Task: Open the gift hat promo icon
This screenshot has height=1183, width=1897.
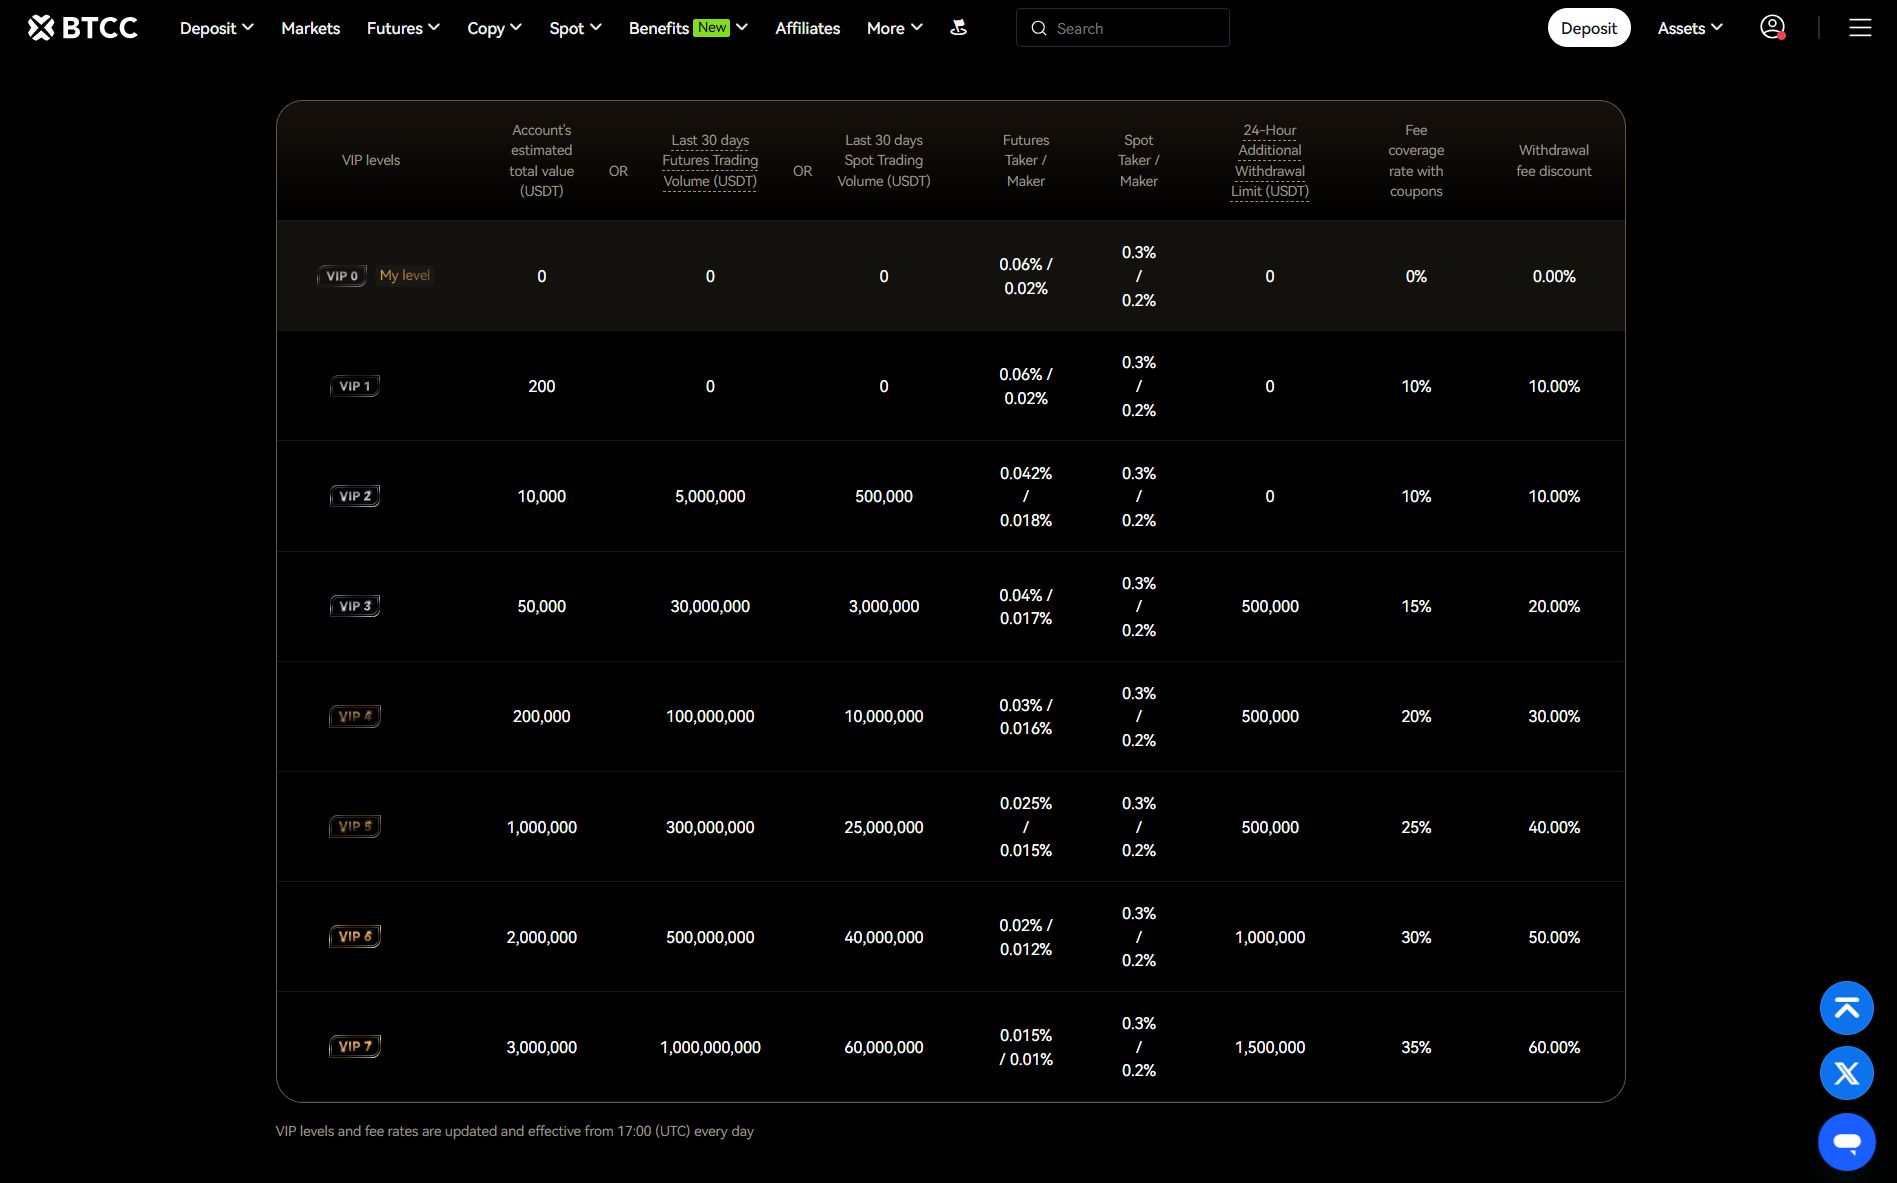Action: coord(958,28)
